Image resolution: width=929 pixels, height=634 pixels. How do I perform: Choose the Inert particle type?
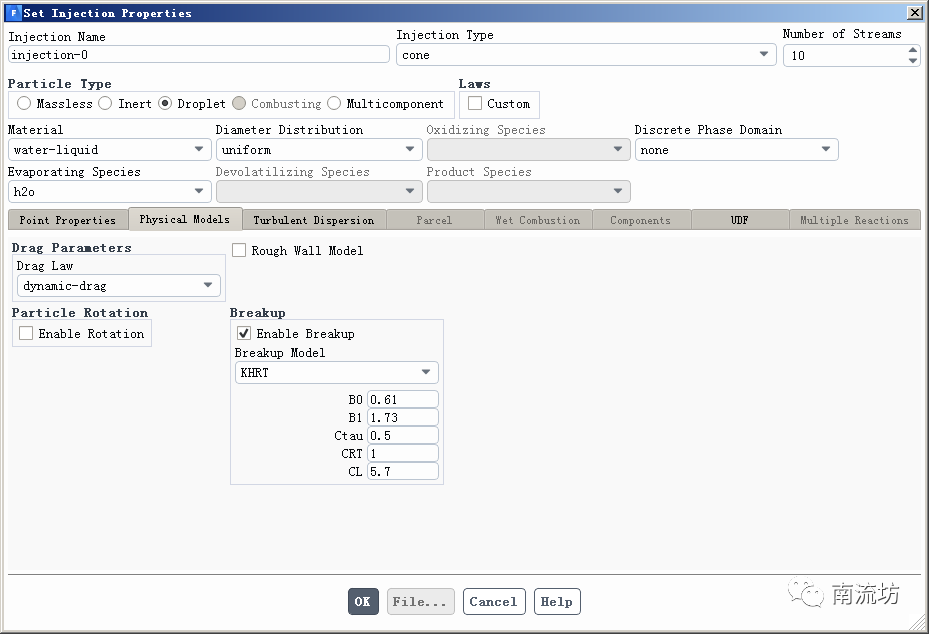[x=105, y=104]
